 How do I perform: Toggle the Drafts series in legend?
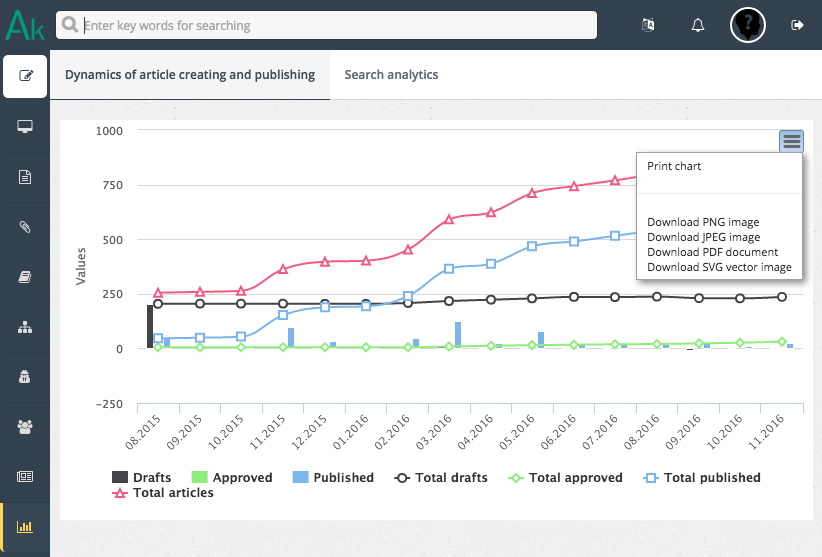point(141,478)
